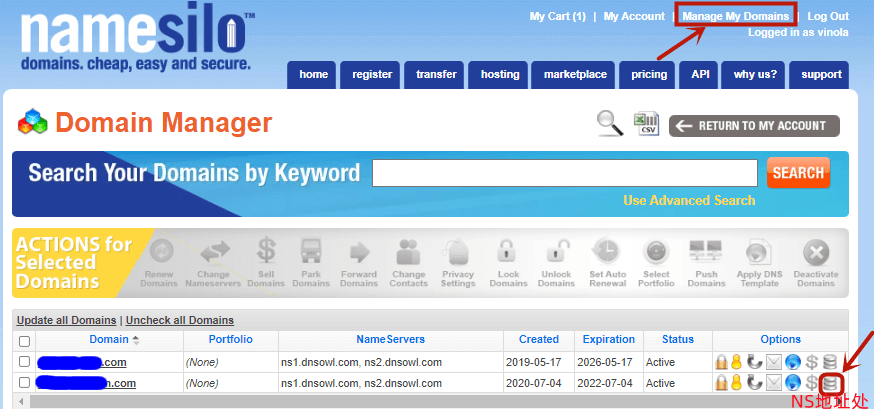The height and width of the screenshot is (409, 874).
Task: Click the NameSilo logo
Action: click(x=138, y=39)
